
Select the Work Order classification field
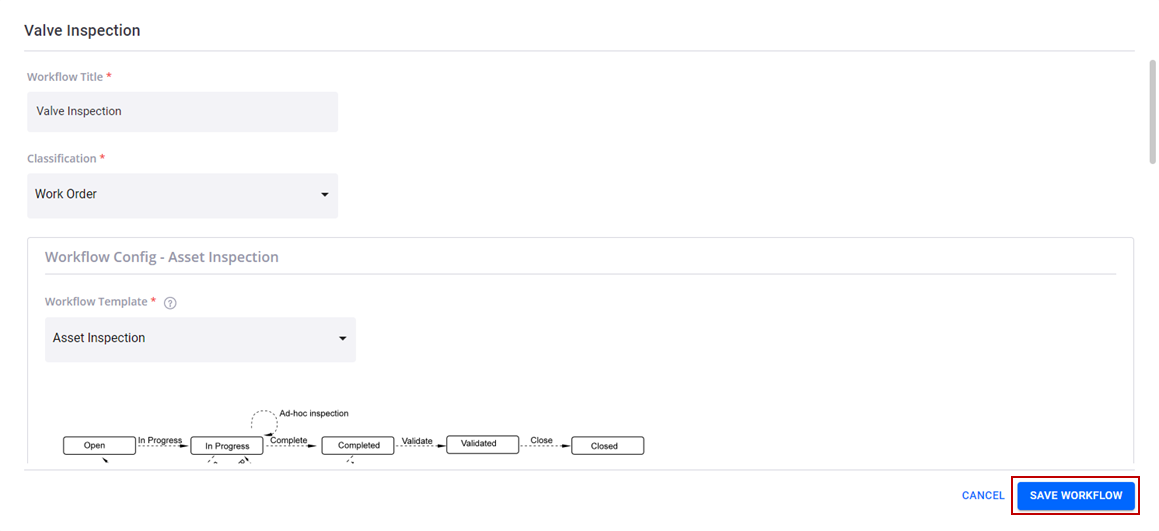tap(183, 196)
